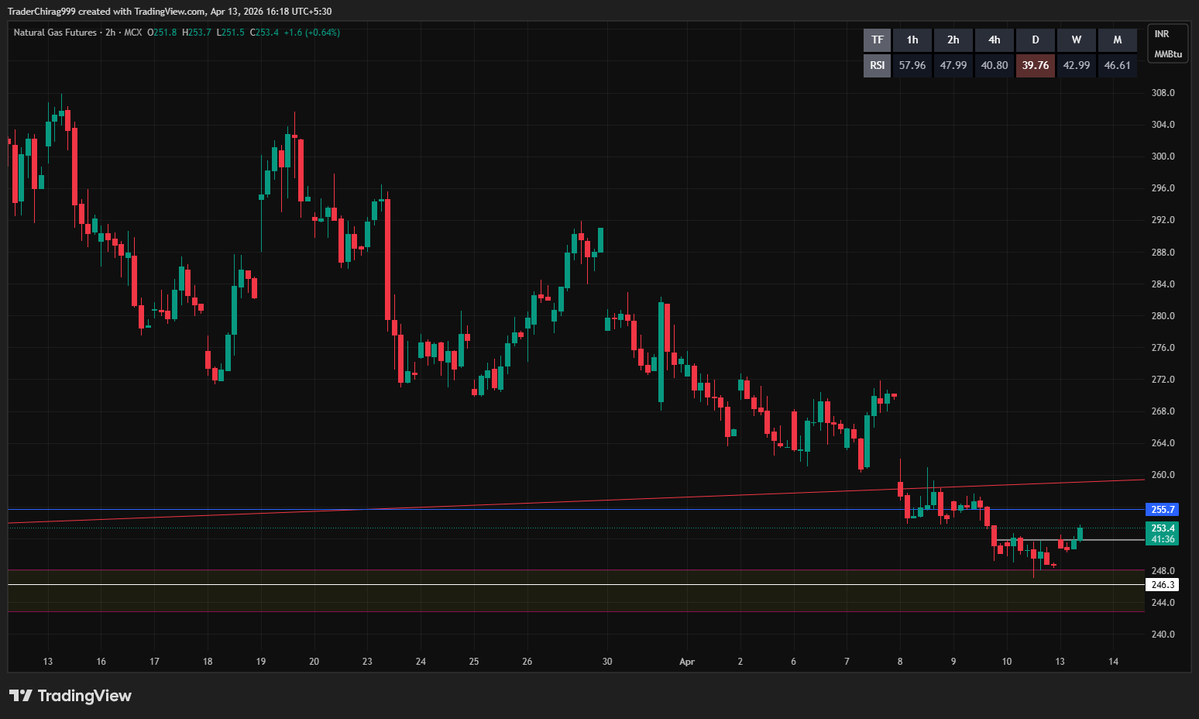The height and width of the screenshot is (719, 1199).
Task: Click the Apr label on the time axis
Action: tap(686, 661)
